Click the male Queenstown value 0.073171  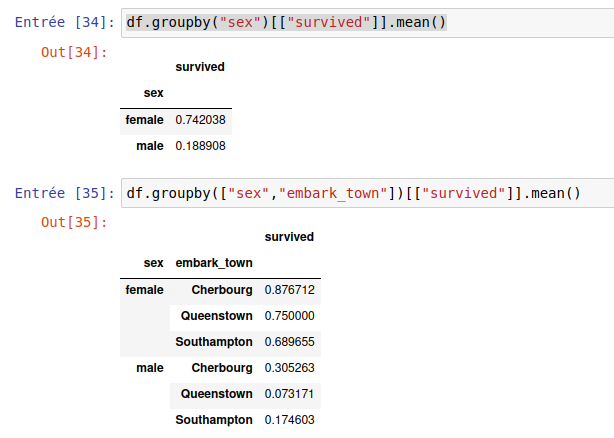coord(289,394)
